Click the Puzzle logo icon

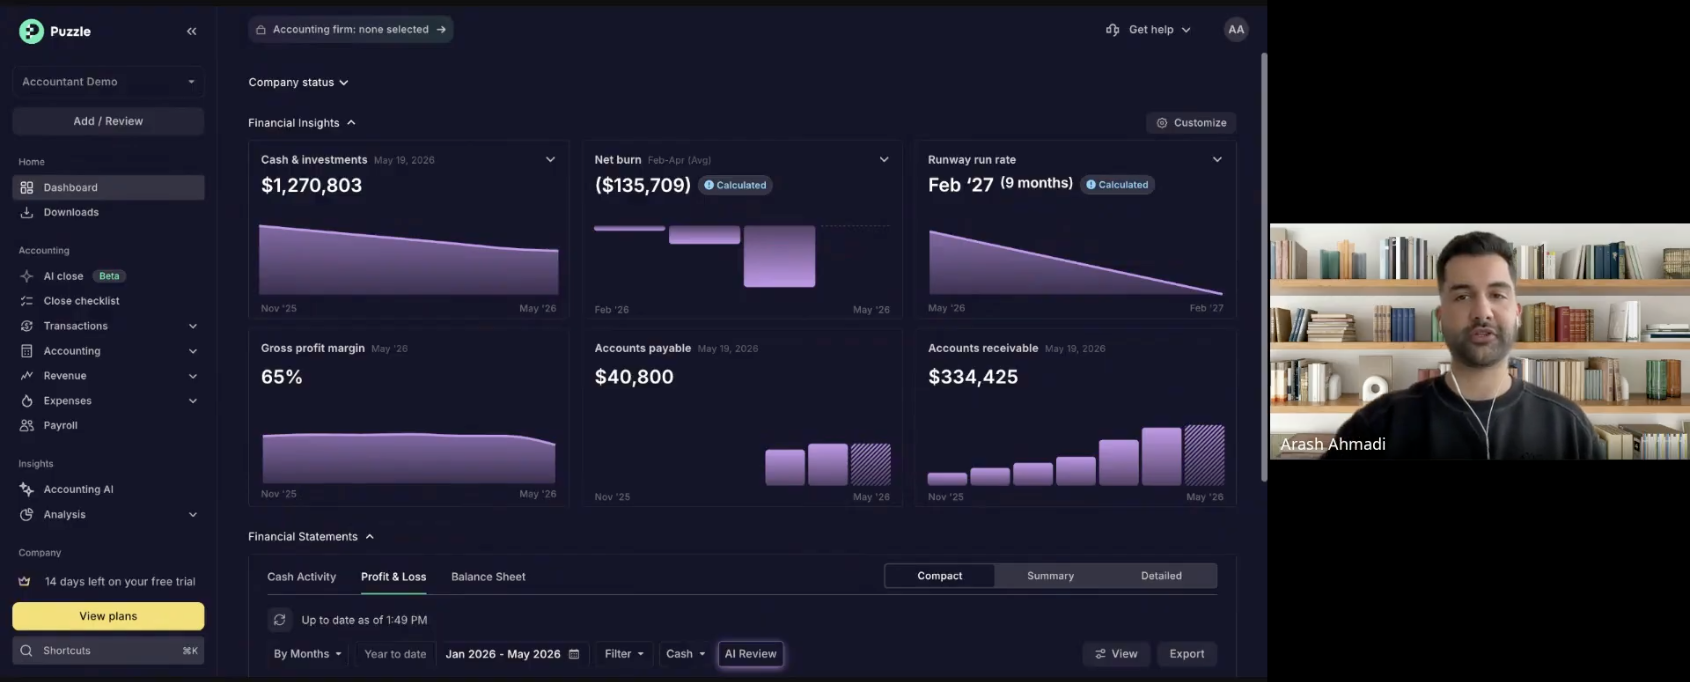pos(31,31)
